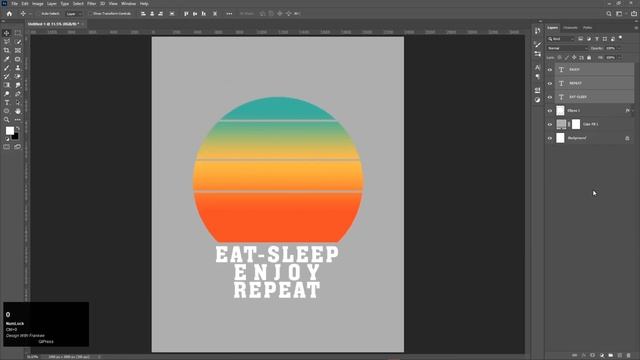Enable the Auto-Select checkbox
Screen dimensions: 640x360
38,14
